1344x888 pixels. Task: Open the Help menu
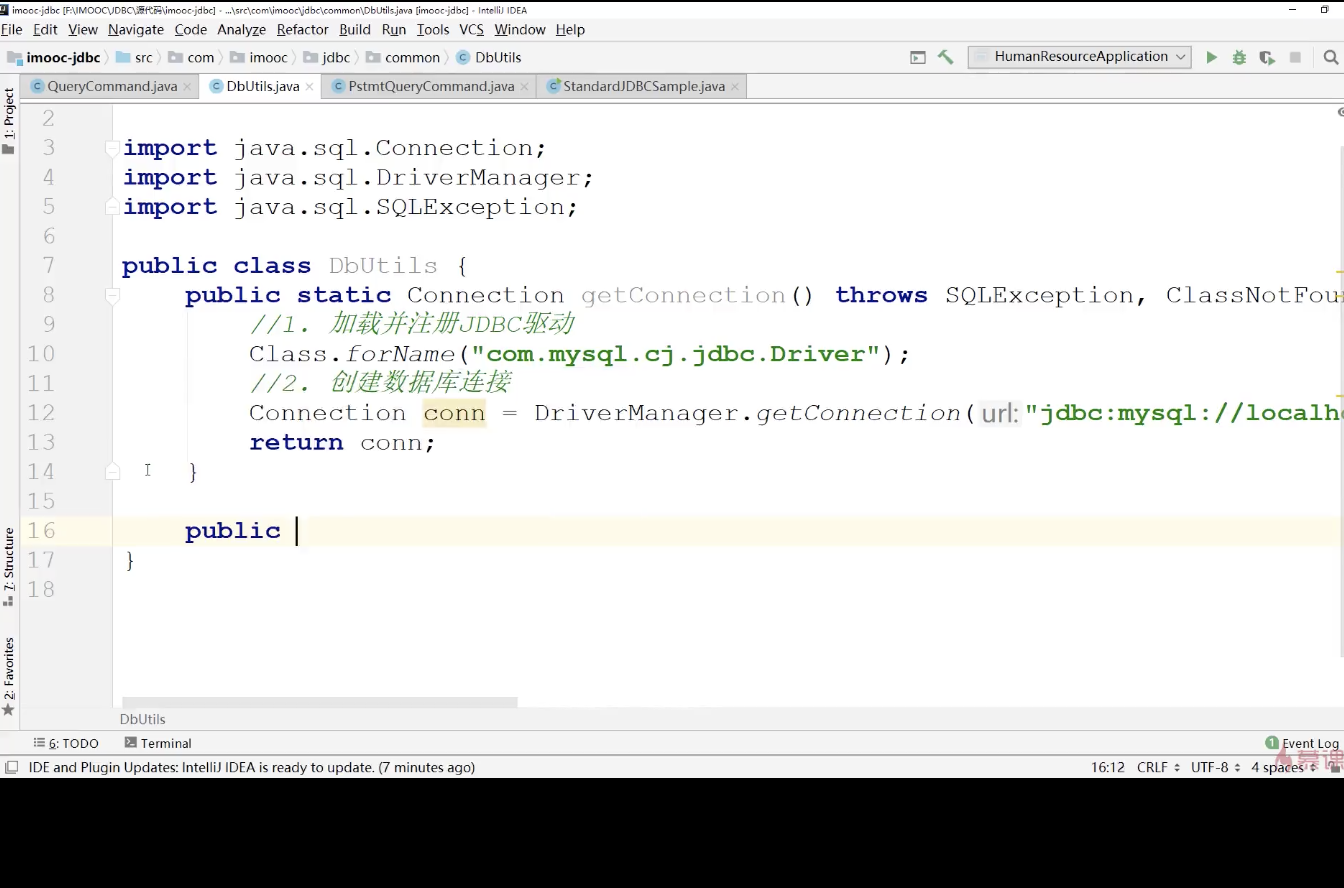[x=570, y=30]
